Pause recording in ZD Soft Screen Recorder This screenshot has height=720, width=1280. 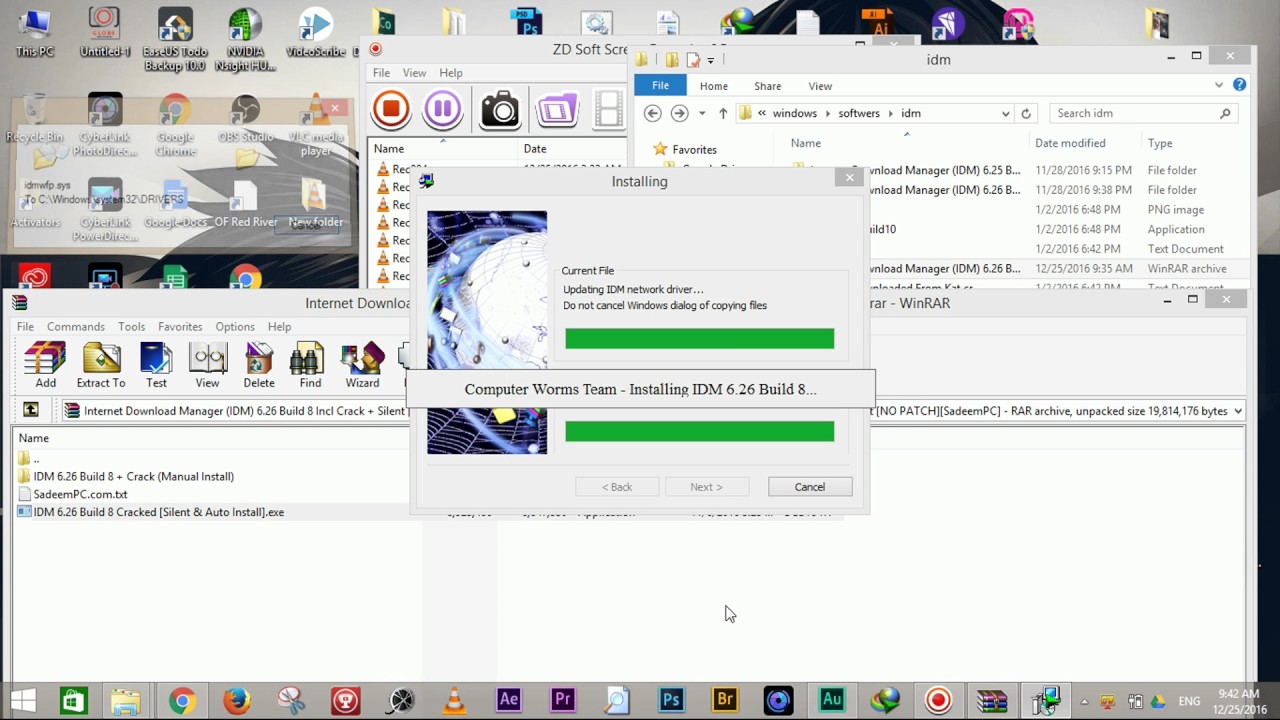click(x=443, y=109)
